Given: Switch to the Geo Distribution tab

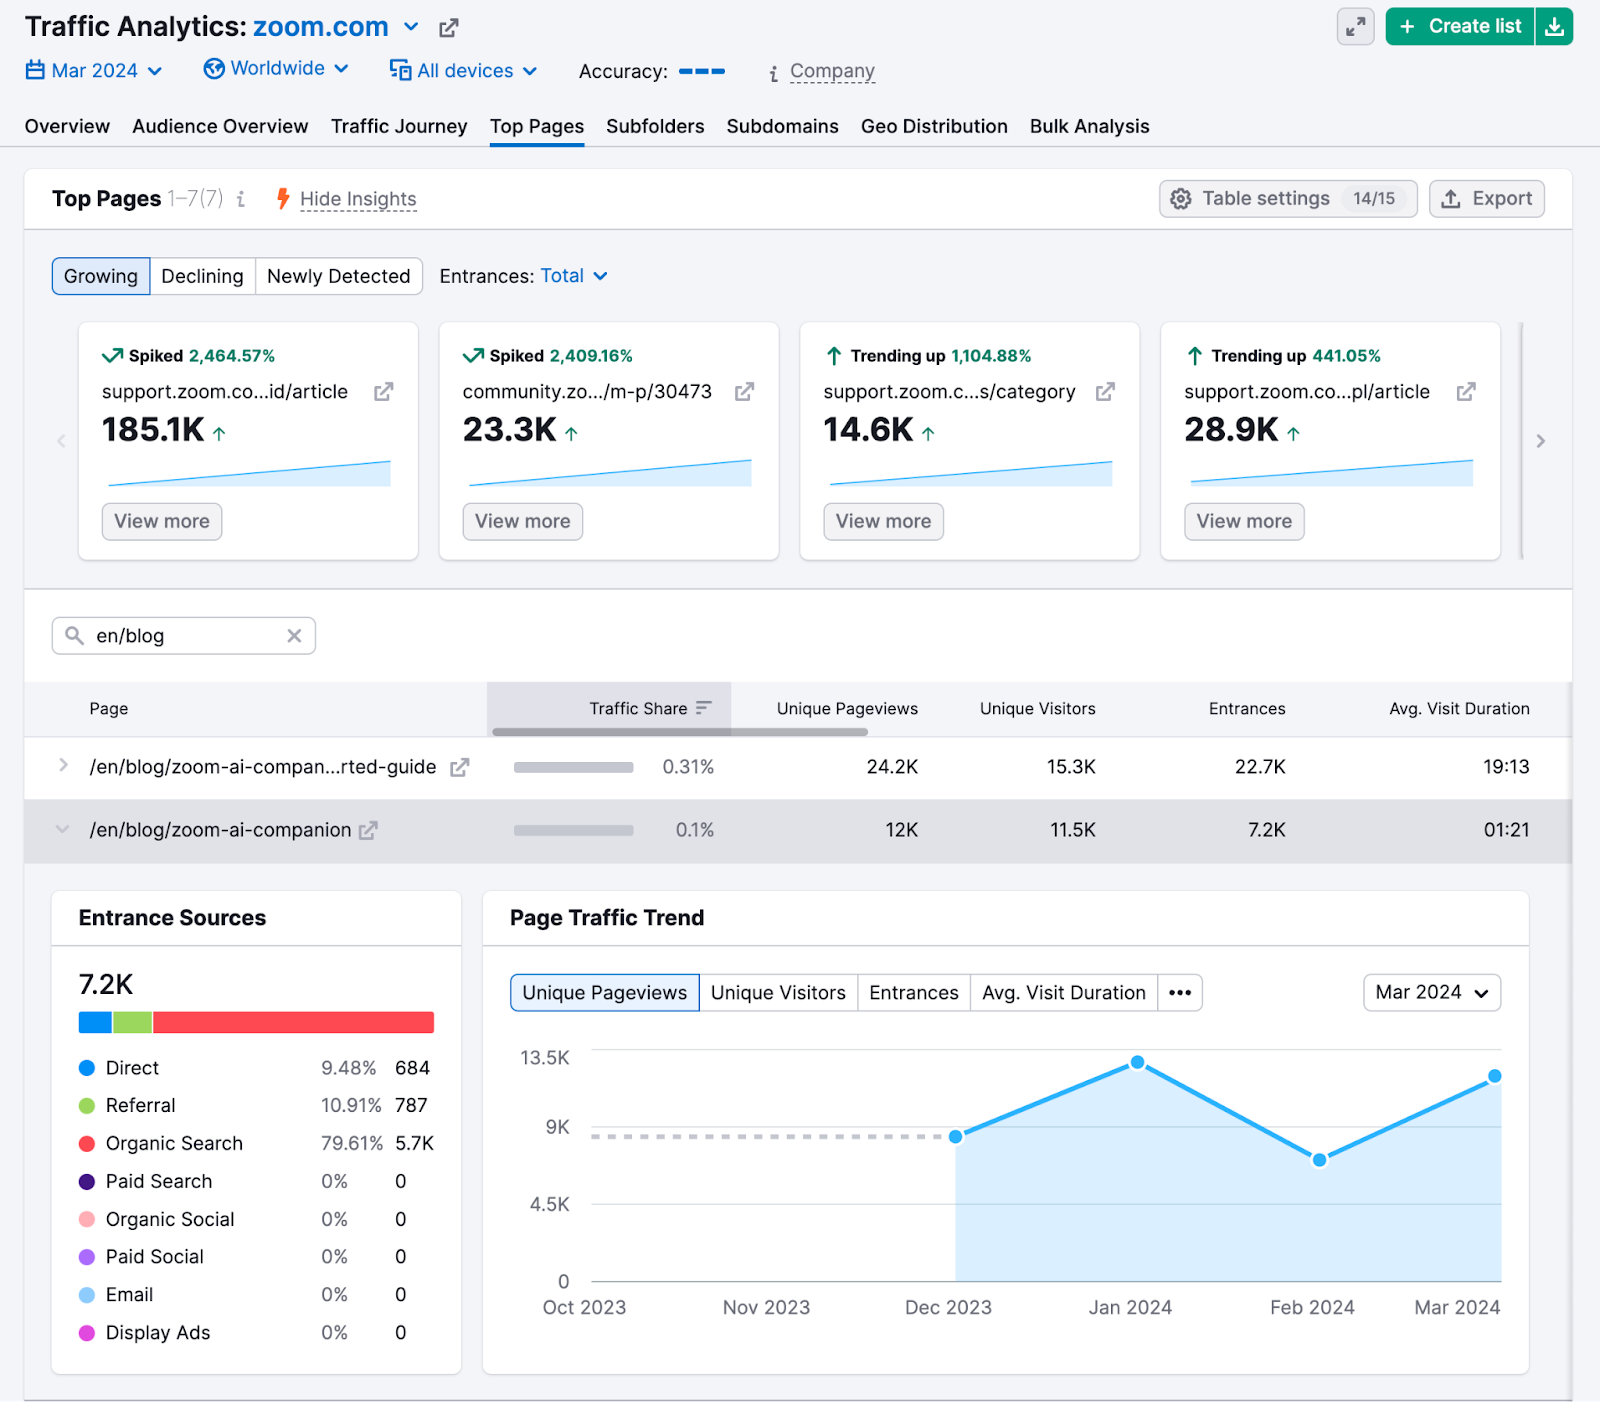Looking at the screenshot, I should point(933,126).
